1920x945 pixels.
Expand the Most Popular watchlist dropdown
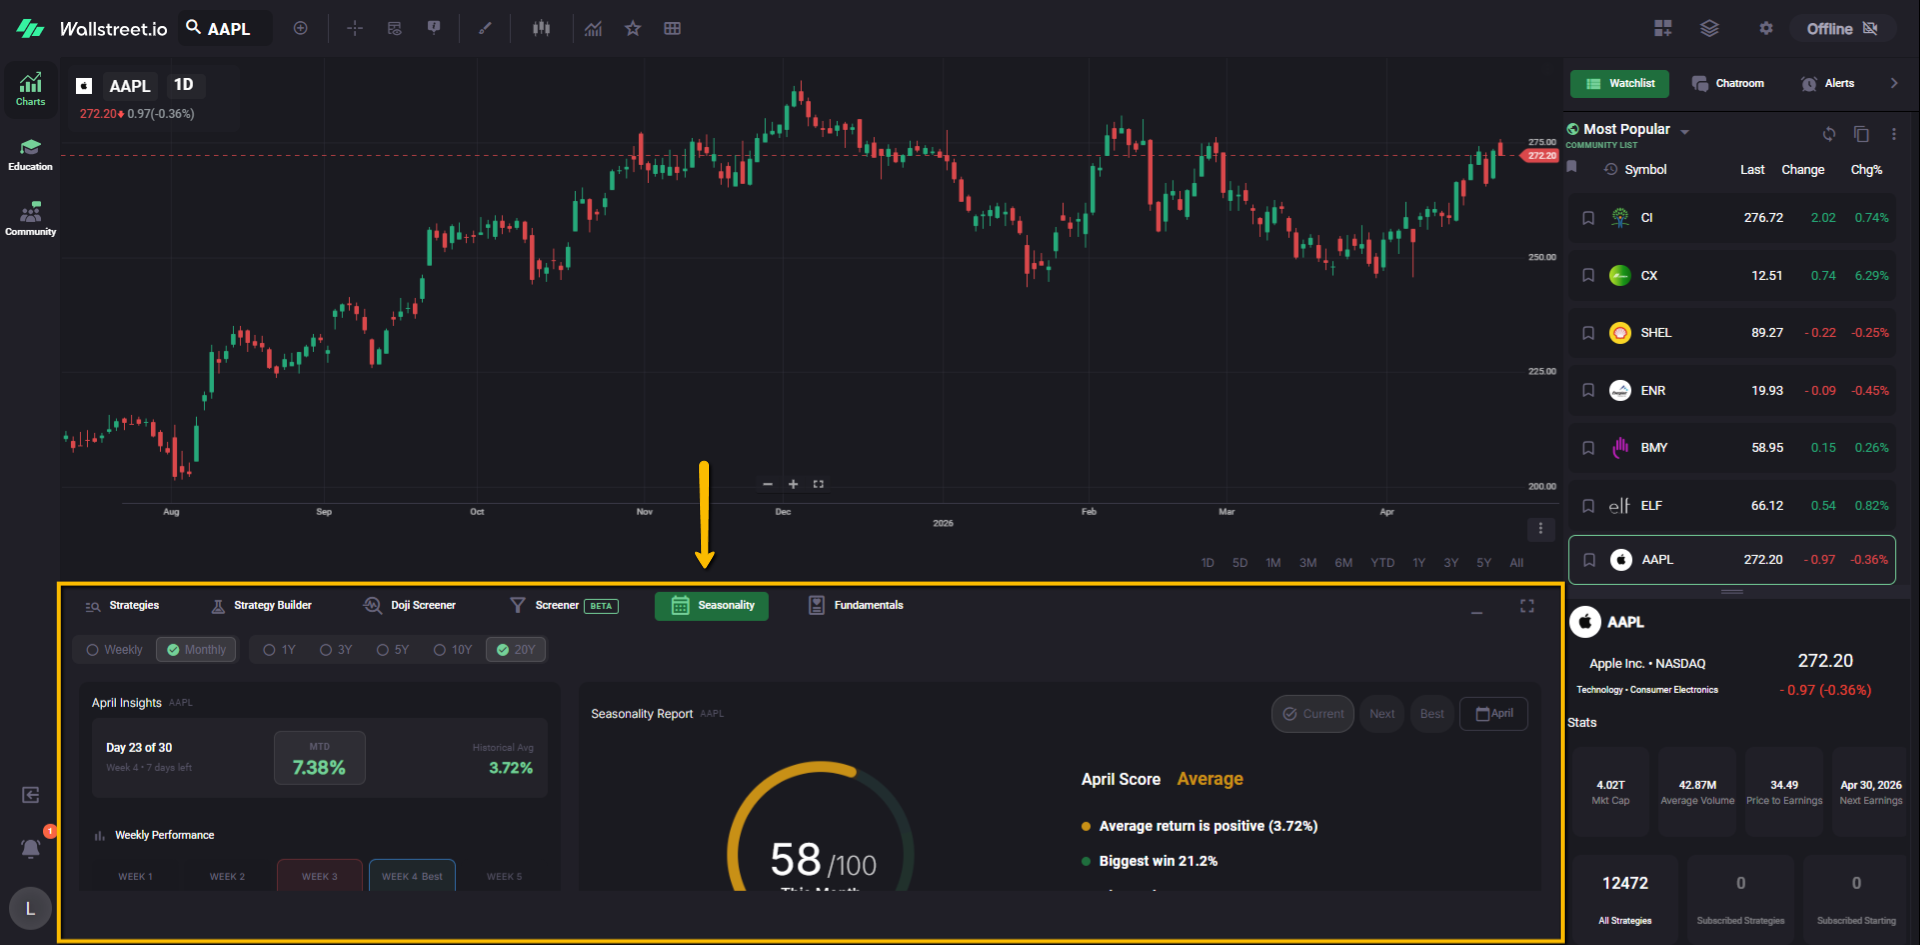click(1685, 132)
